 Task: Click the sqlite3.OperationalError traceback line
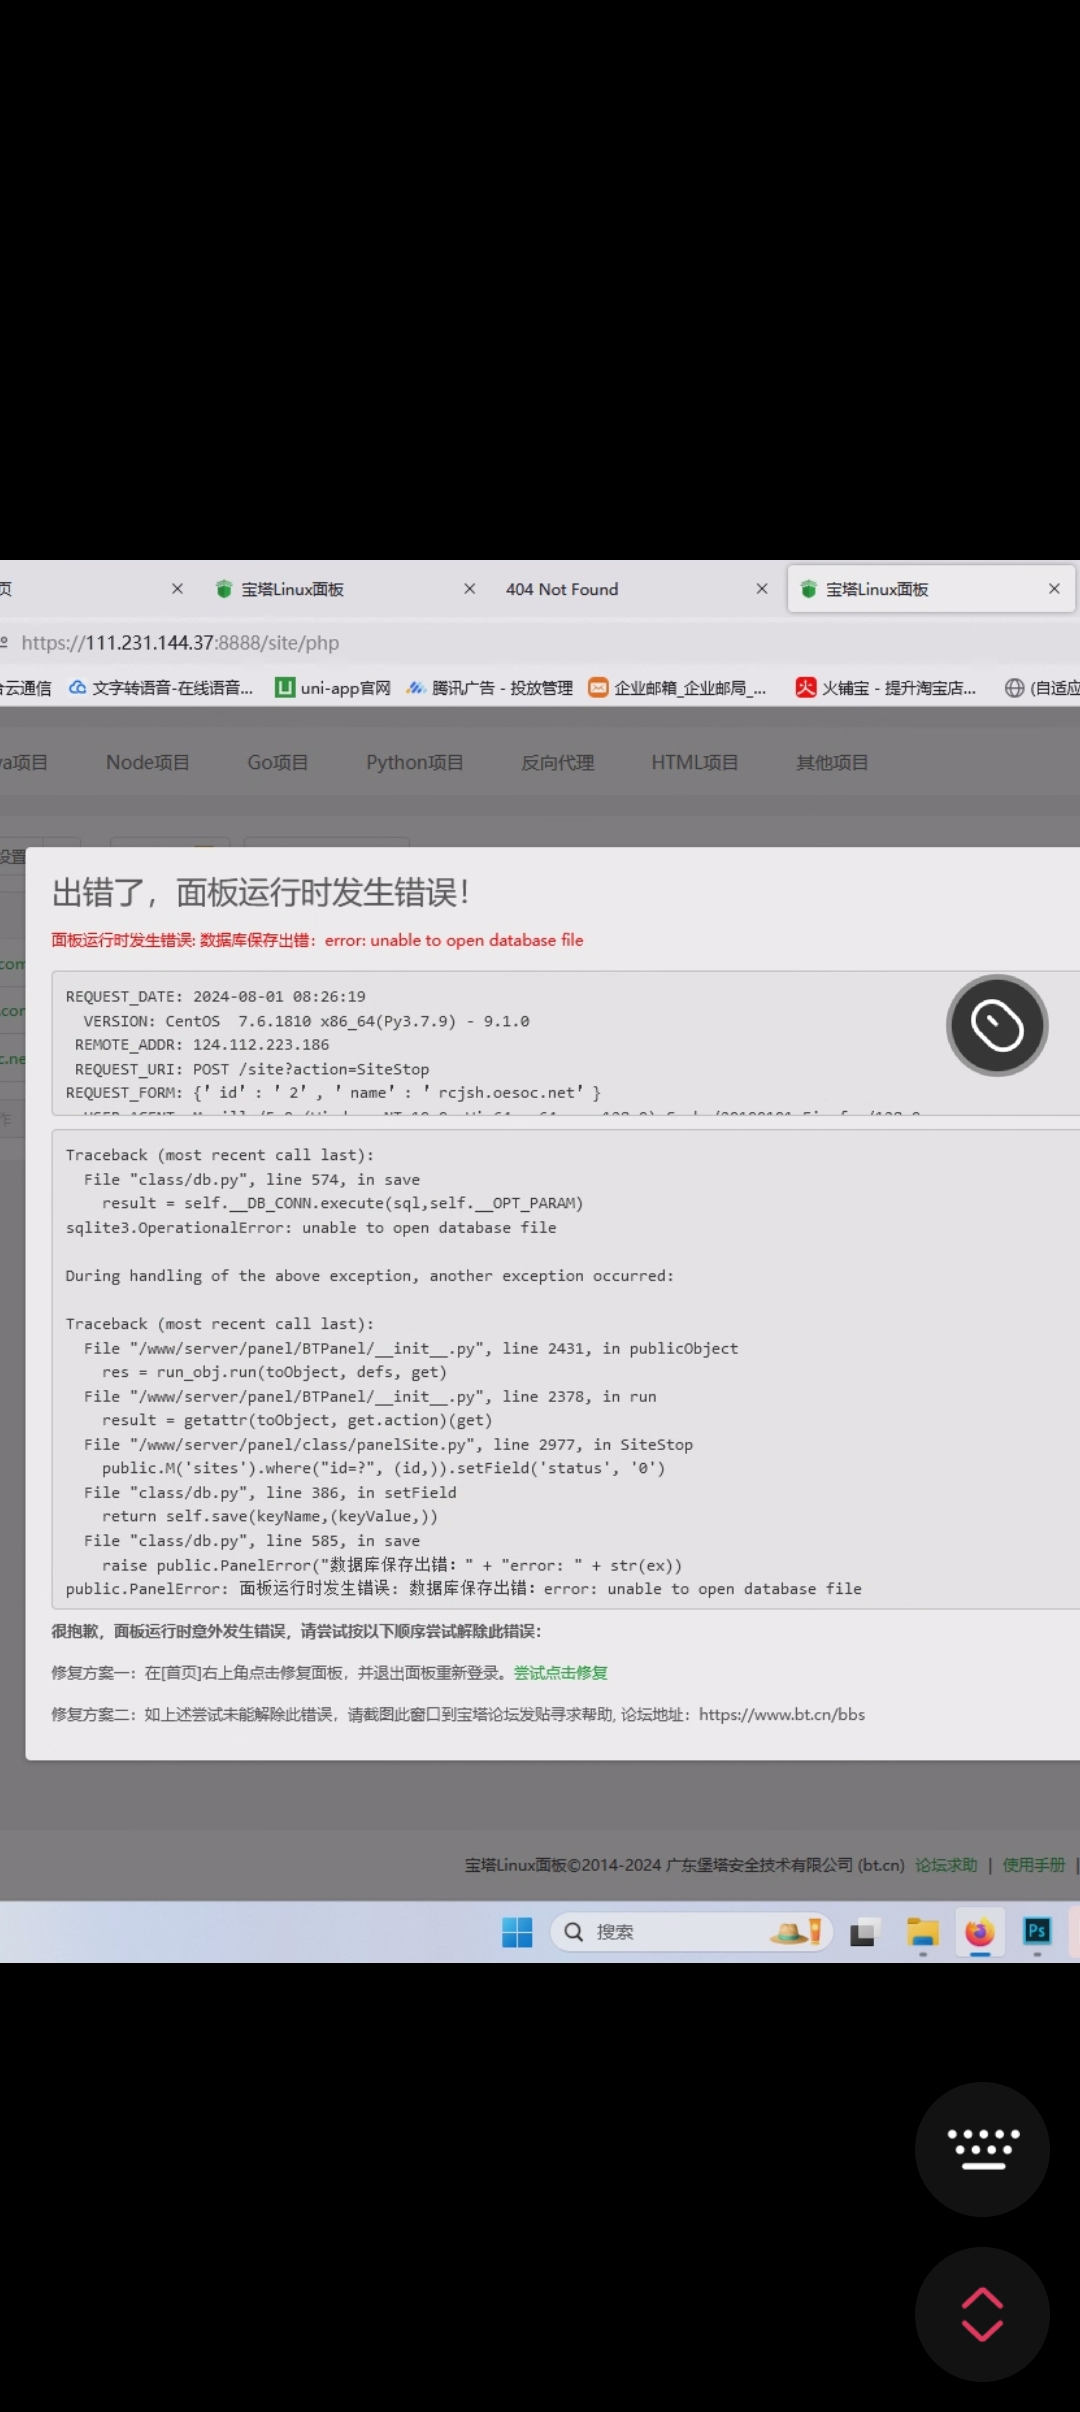(x=311, y=1228)
